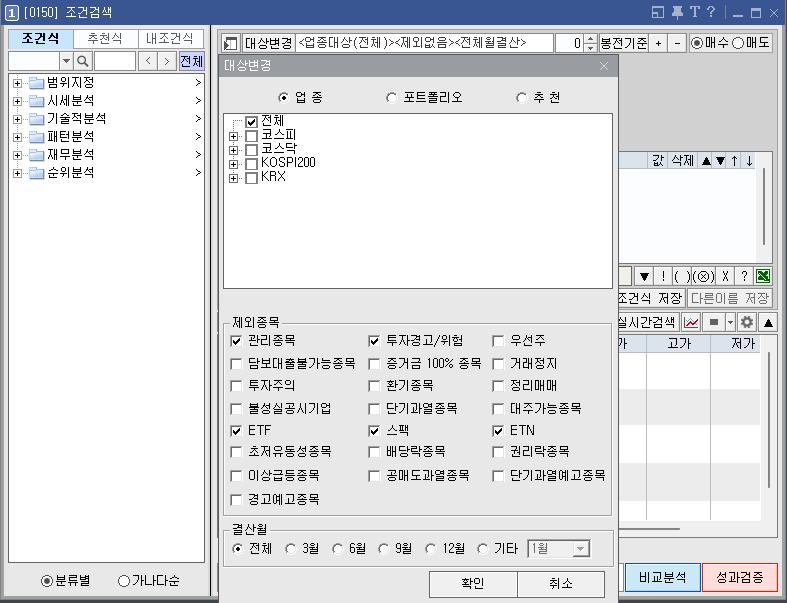Select the 매도 radio button
This screenshot has width=787, height=603.
pos(737,43)
